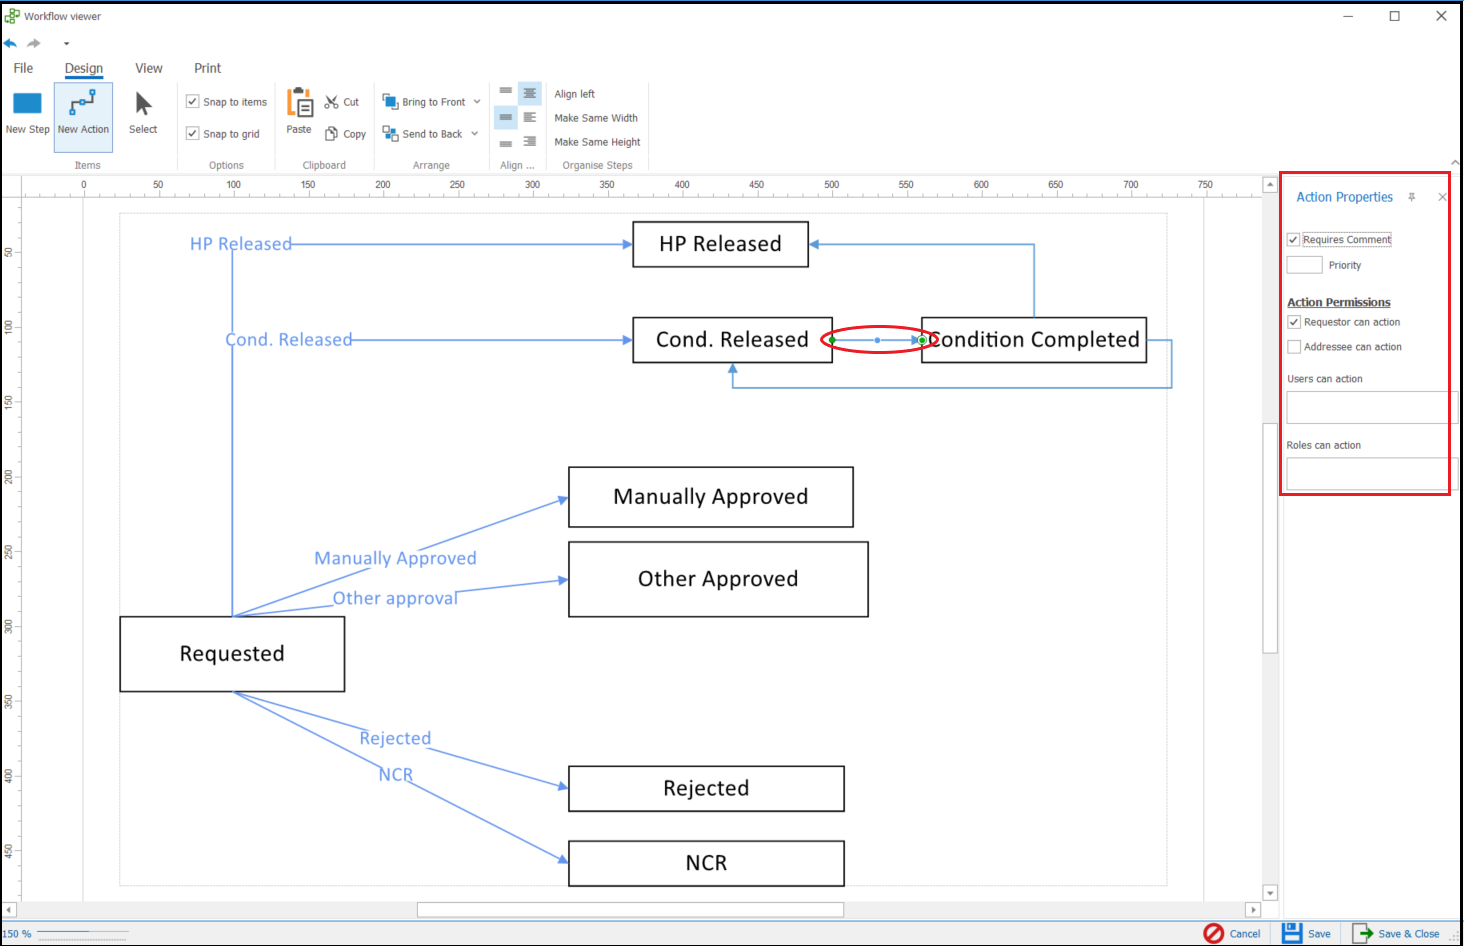Collapse the ribbon with the chevron
The image size is (1464, 946).
click(x=1455, y=162)
